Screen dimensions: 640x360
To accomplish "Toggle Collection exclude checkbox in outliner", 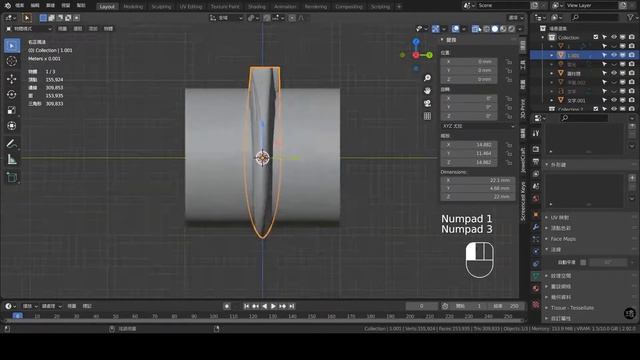I will pos(596,37).
